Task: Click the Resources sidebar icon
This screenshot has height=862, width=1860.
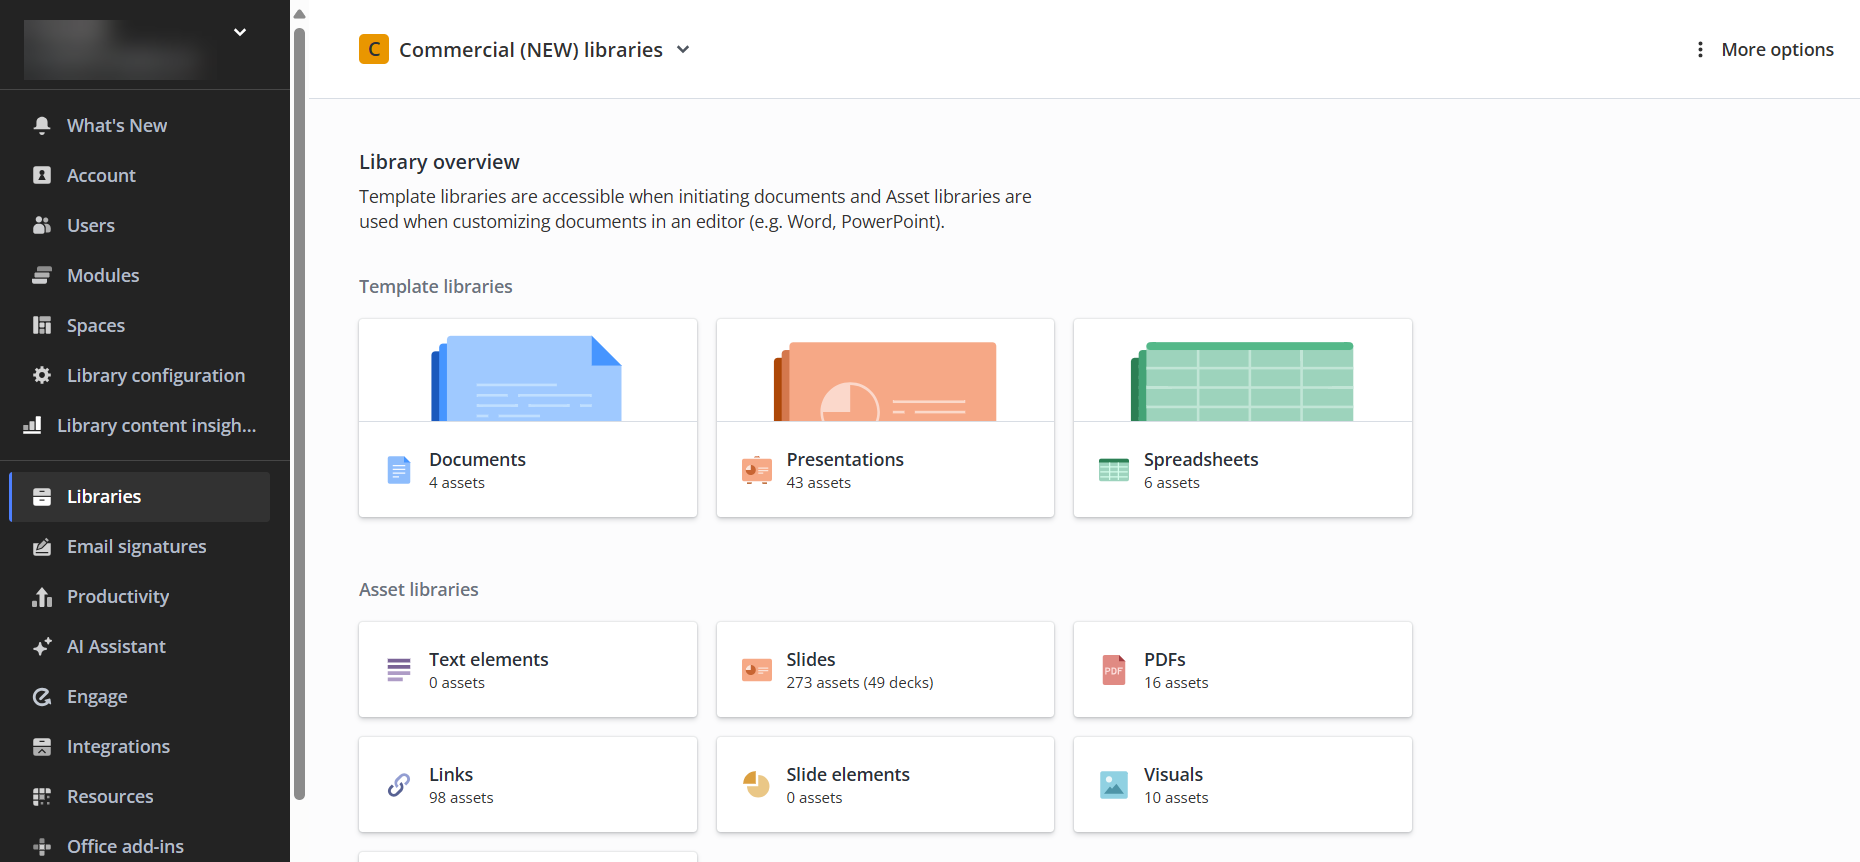Action: pyautogui.click(x=42, y=797)
